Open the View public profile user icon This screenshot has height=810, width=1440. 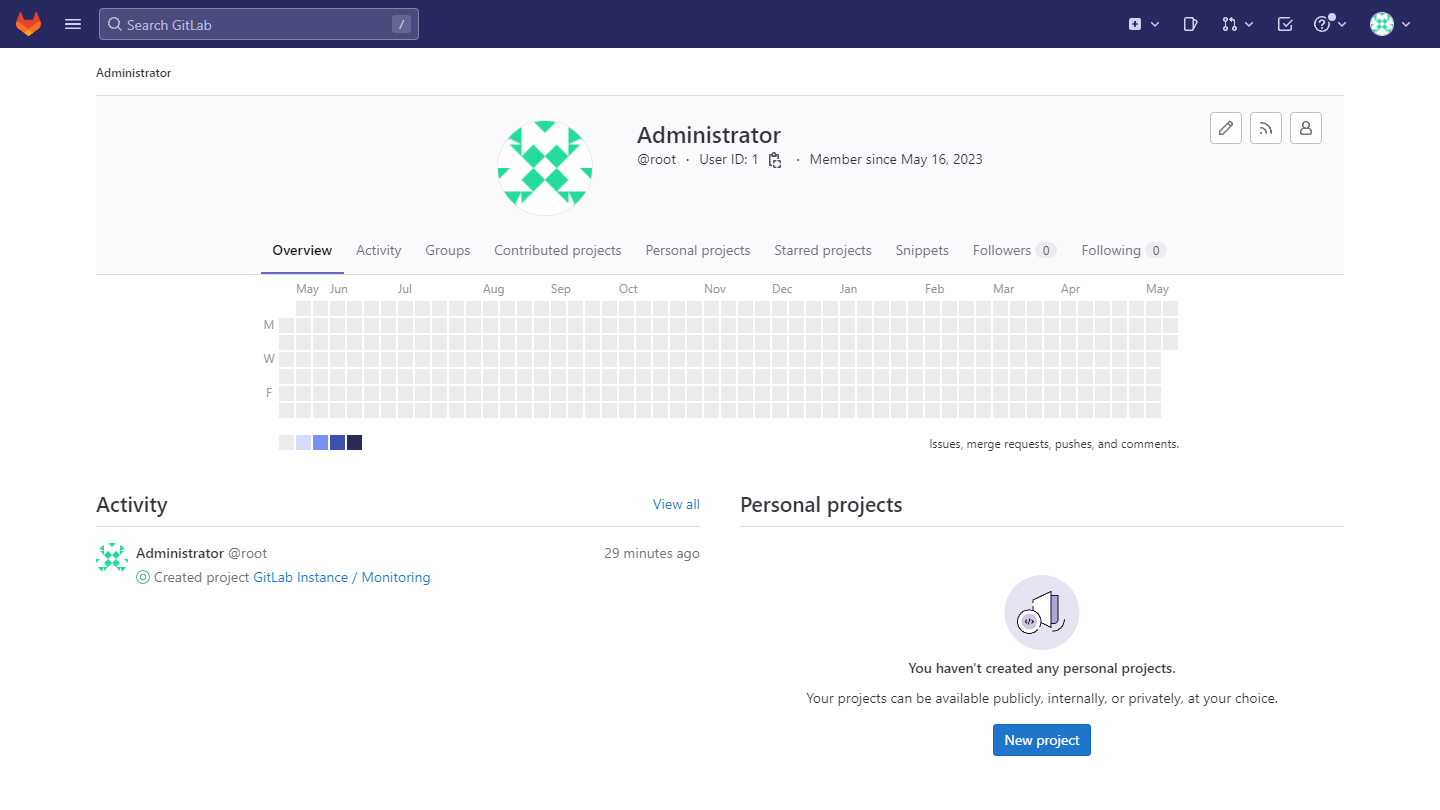pyautogui.click(x=1306, y=128)
